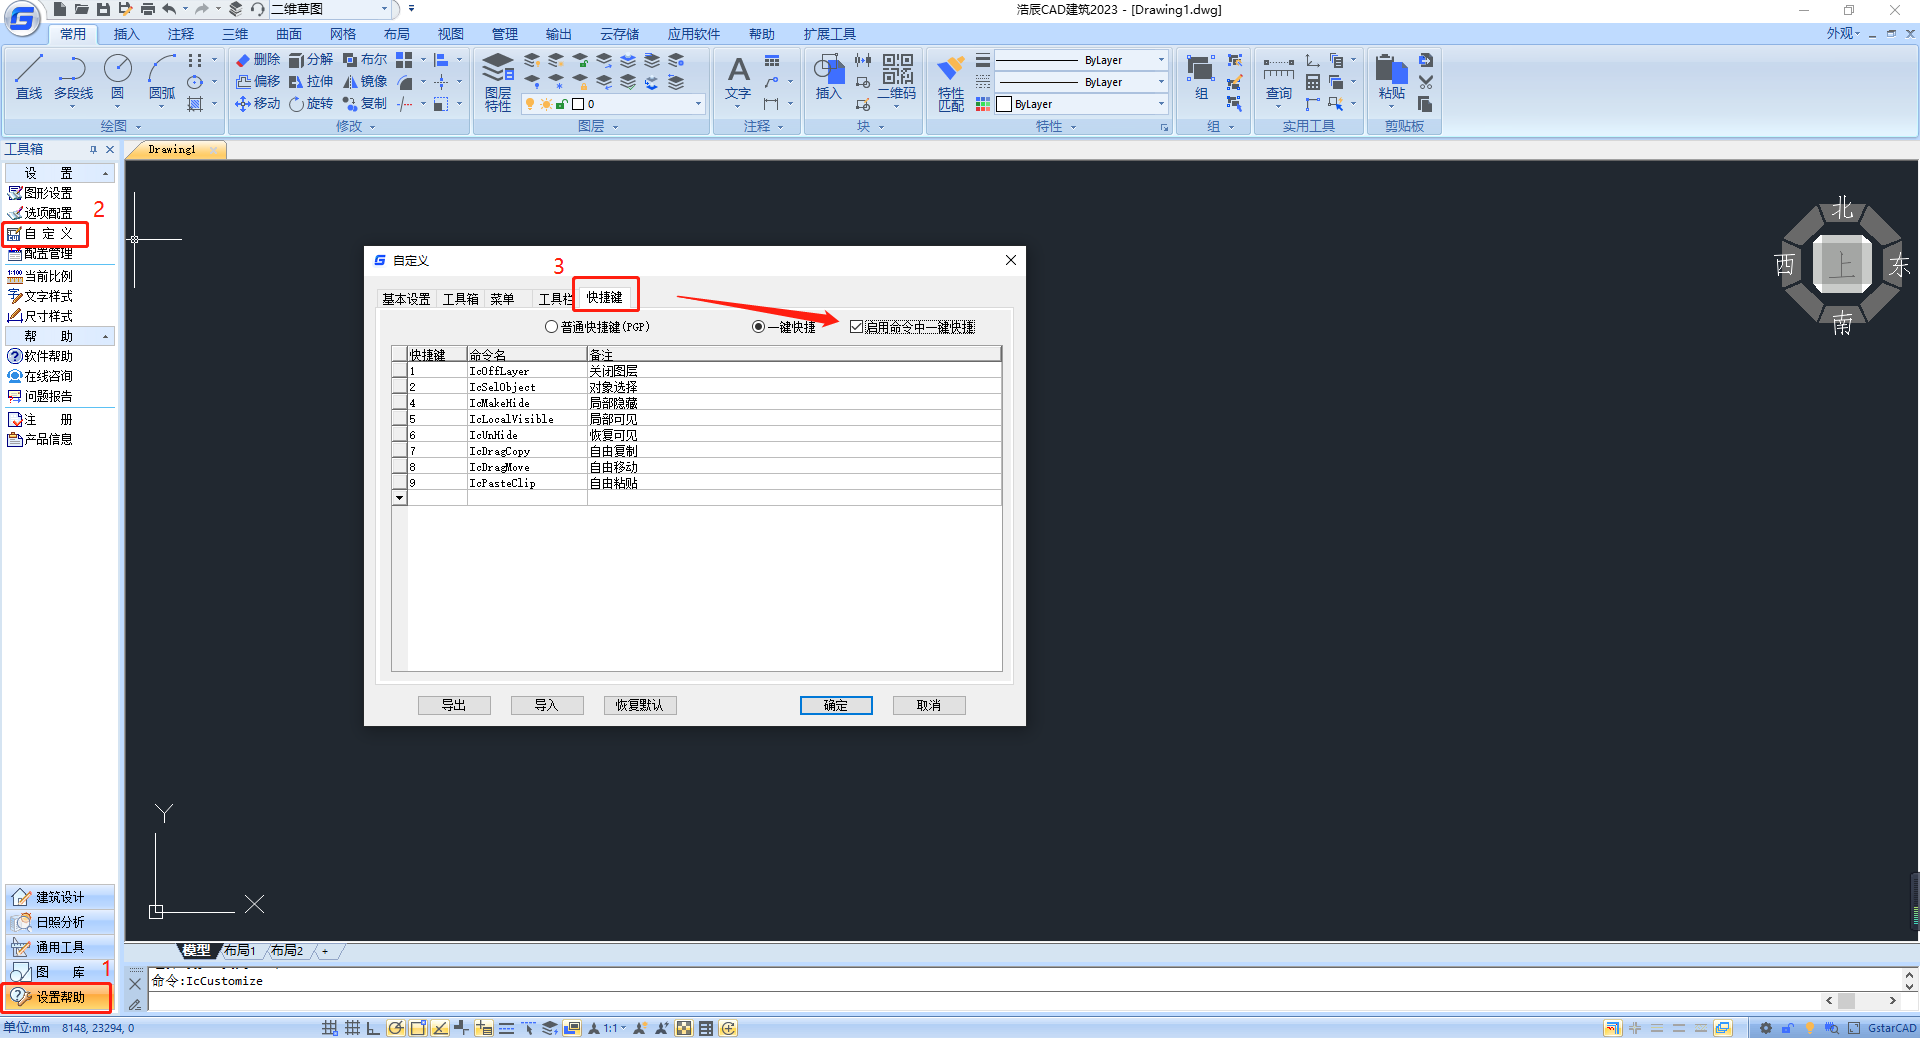
Task: Open the 二维码 QR code tool
Action: click(897, 77)
